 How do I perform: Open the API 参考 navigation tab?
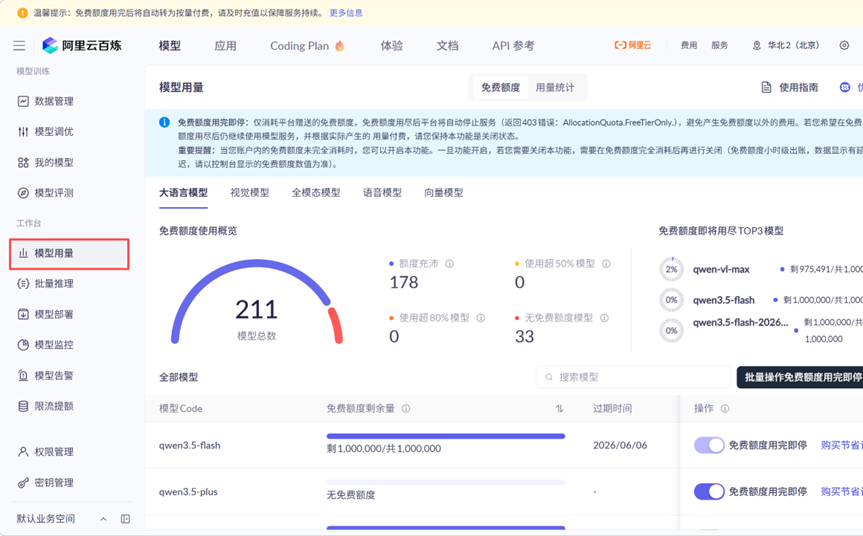[x=513, y=46]
